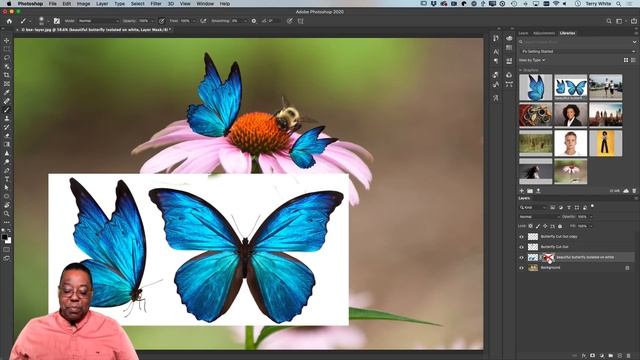This screenshot has height=360, width=640.
Task: Select the Hand tool
Action: 7,205
